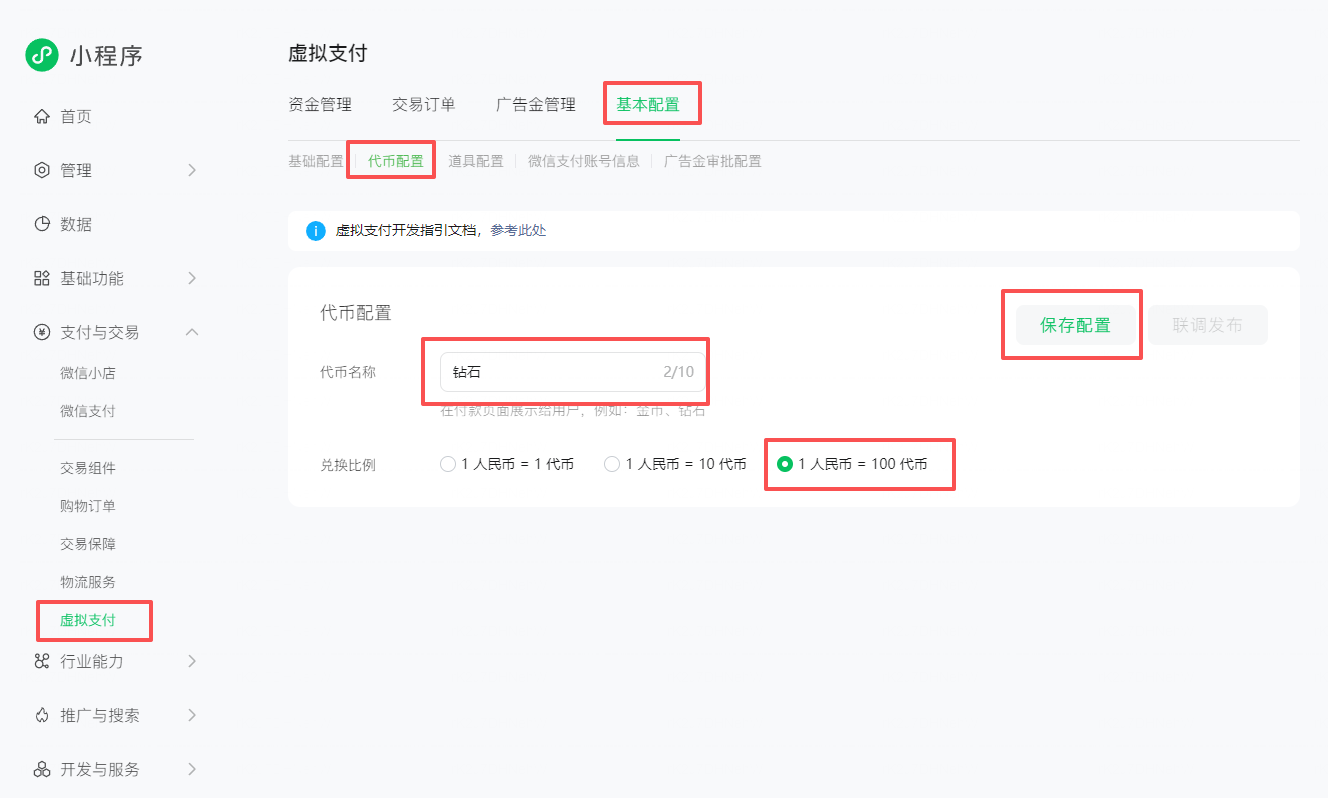
Task: Select 1 人民币 = 1 代币 ratio
Action: (448, 464)
